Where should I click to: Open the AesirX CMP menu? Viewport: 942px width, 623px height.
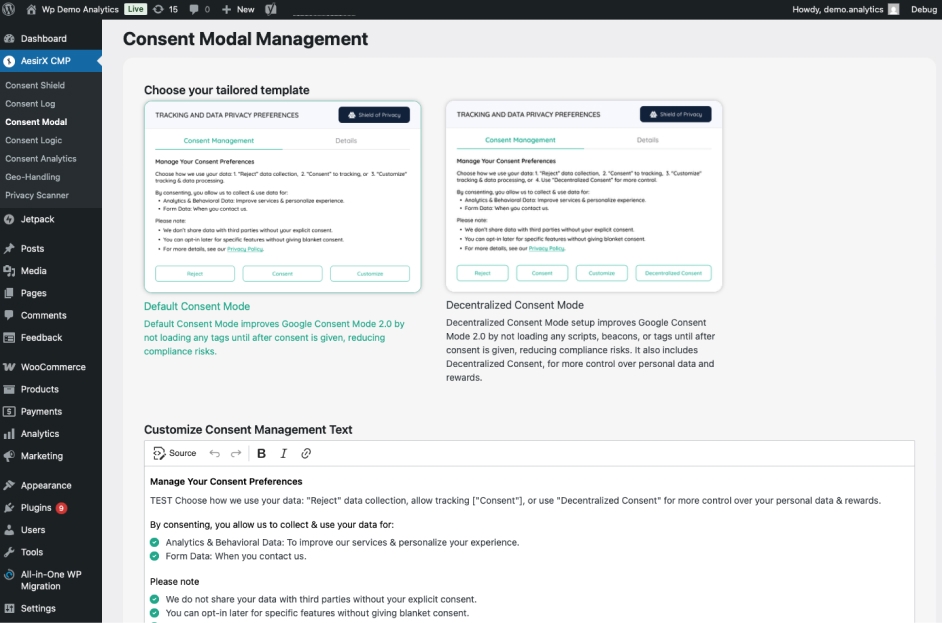46,61
